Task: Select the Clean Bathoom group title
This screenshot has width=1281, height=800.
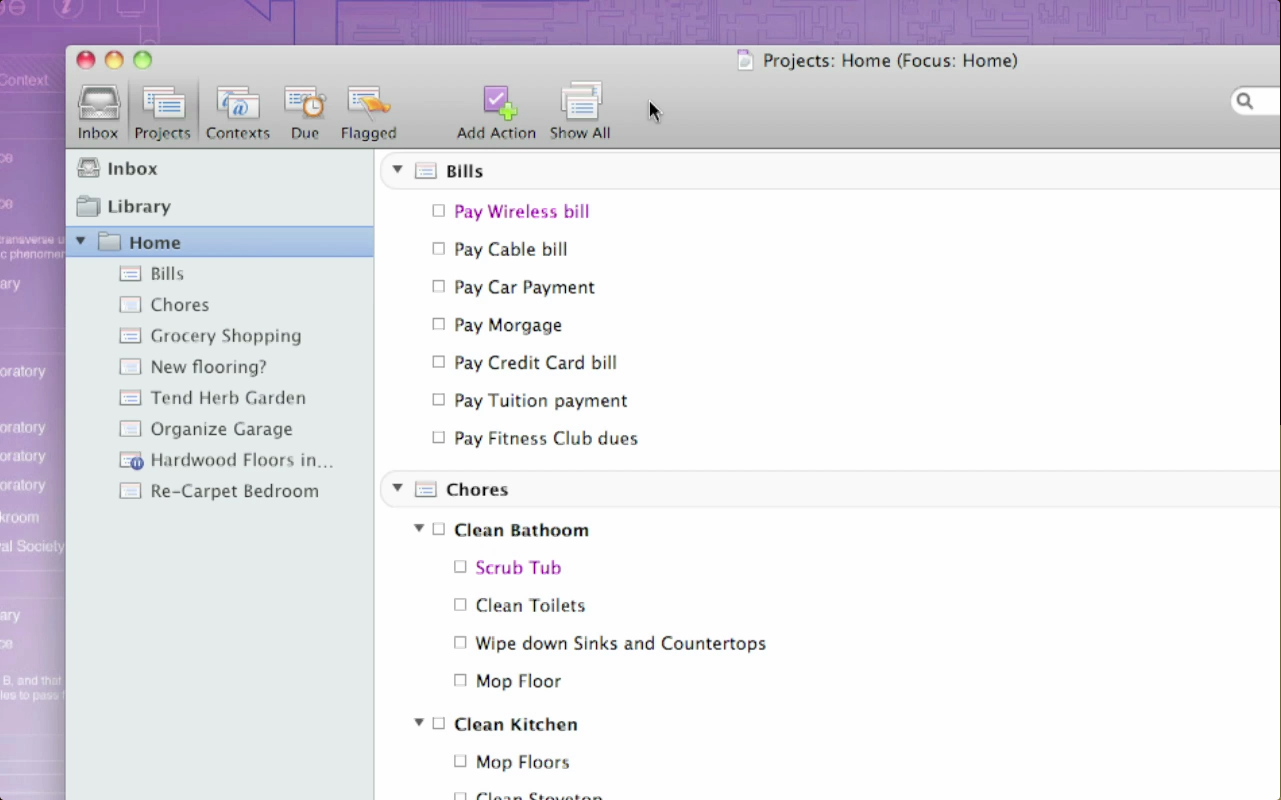Action: [521, 530]
